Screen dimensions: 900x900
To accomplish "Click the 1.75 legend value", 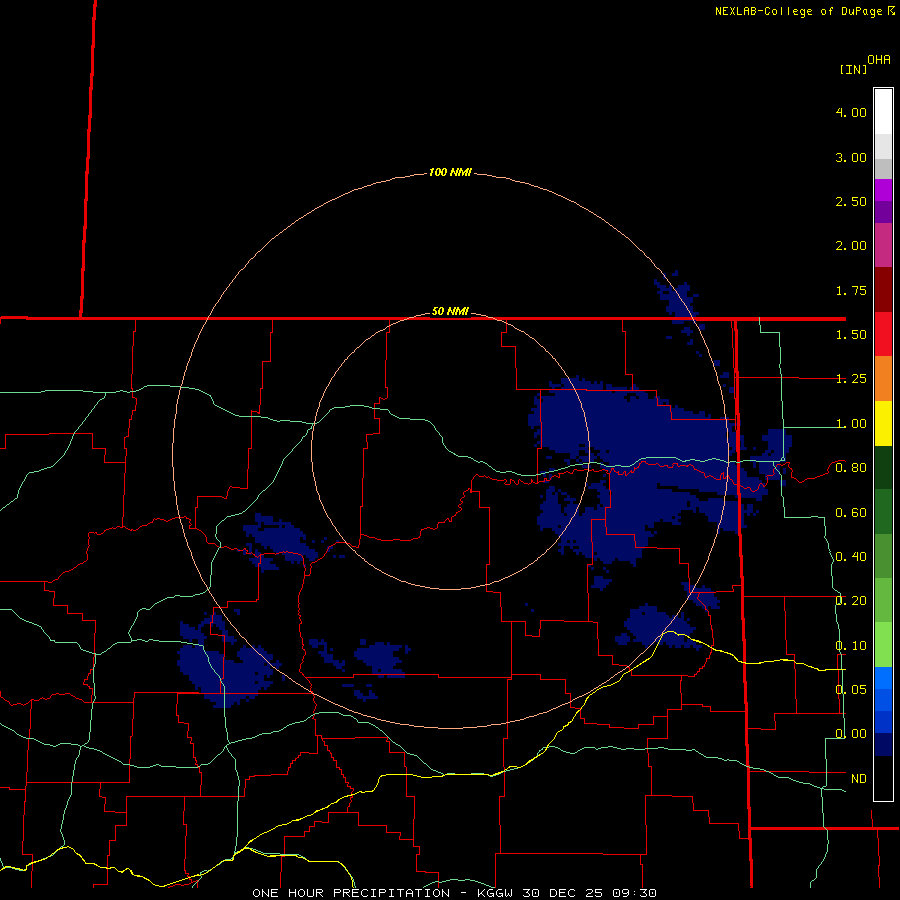I will (851, 290).
